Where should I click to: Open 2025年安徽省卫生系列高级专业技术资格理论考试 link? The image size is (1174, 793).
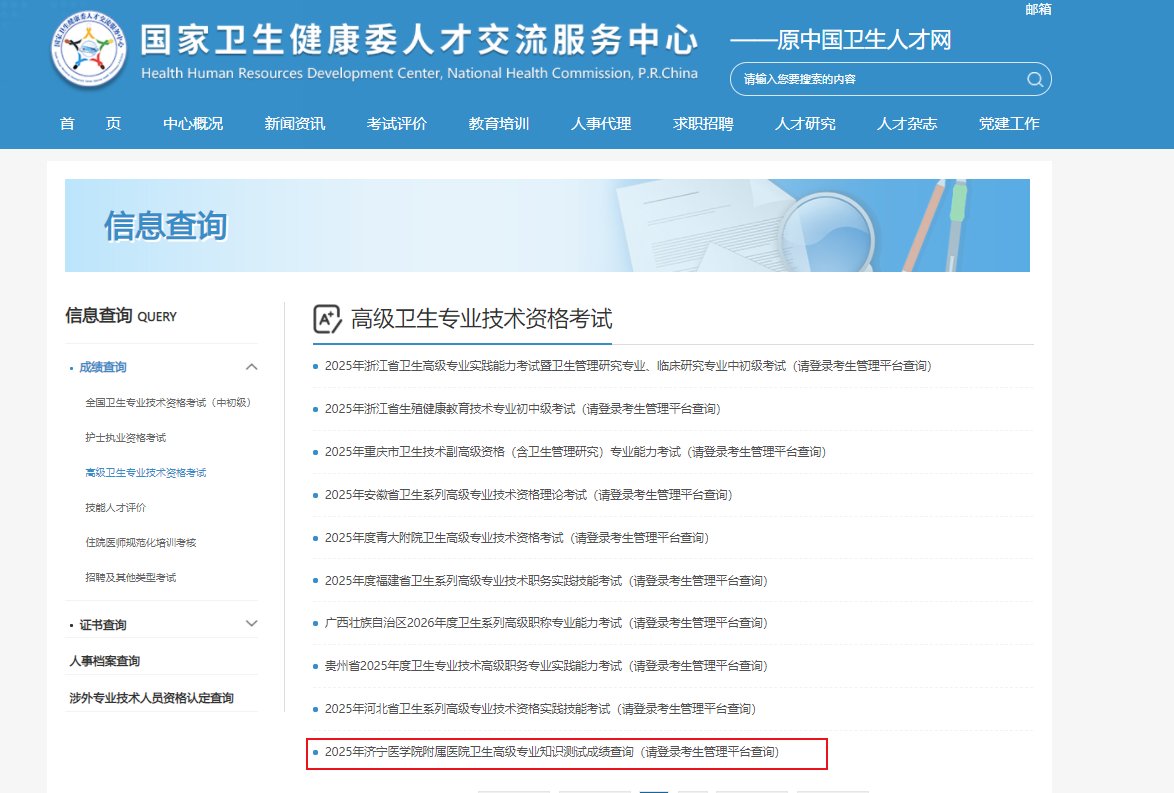point(529,495)
